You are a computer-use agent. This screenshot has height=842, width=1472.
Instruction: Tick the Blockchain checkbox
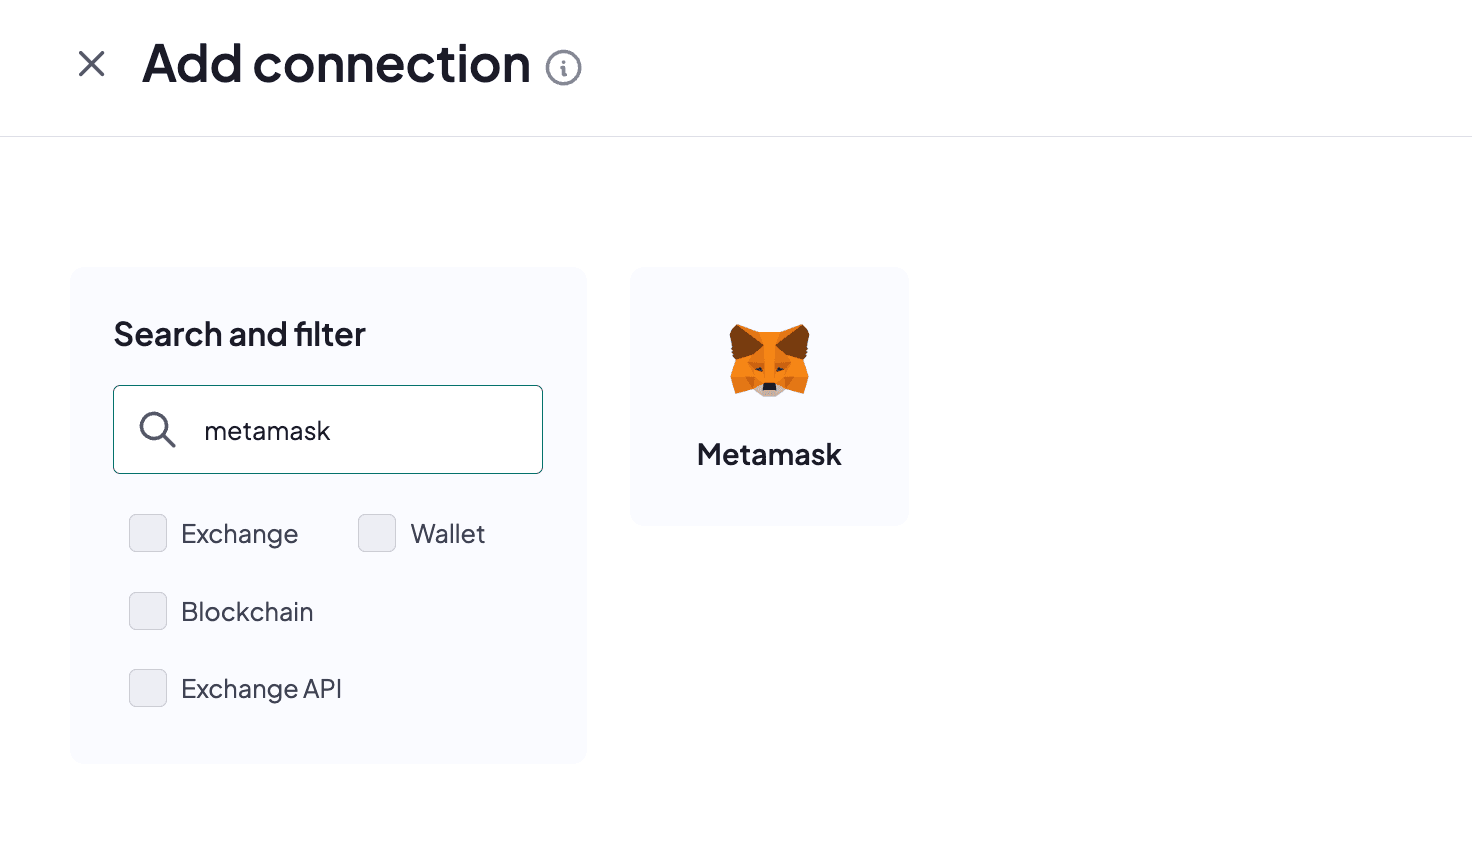point(147,611)
